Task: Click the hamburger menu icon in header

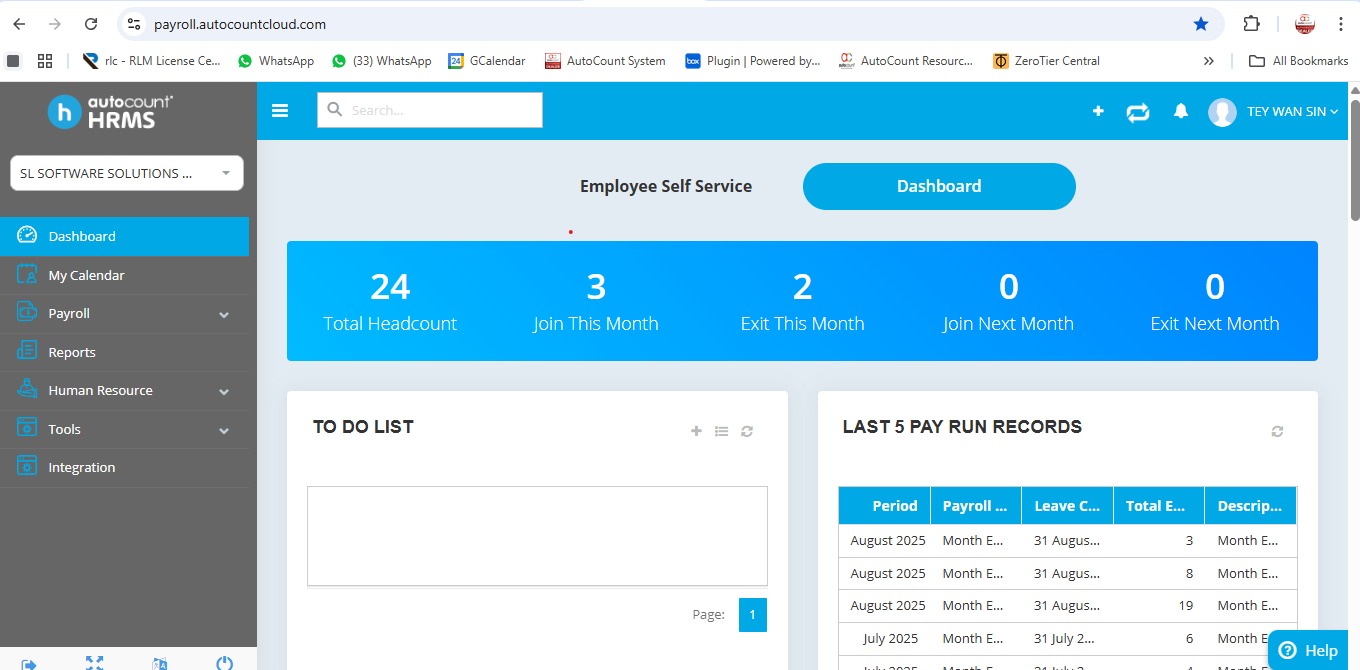Action: (x=280, y=111)
